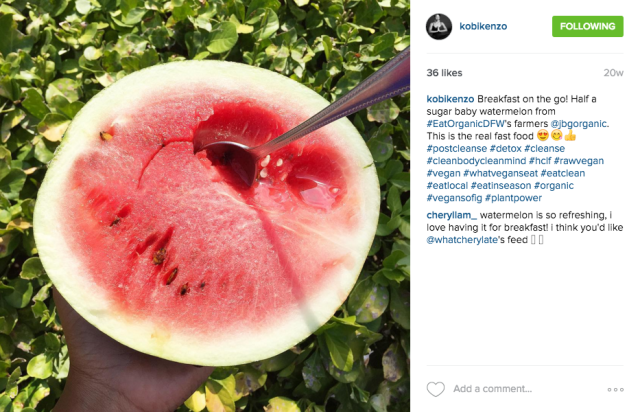This screenshot has height=412, width=640.
Task: Click the 20w post timestamp
Action: [x=613, y=73]
